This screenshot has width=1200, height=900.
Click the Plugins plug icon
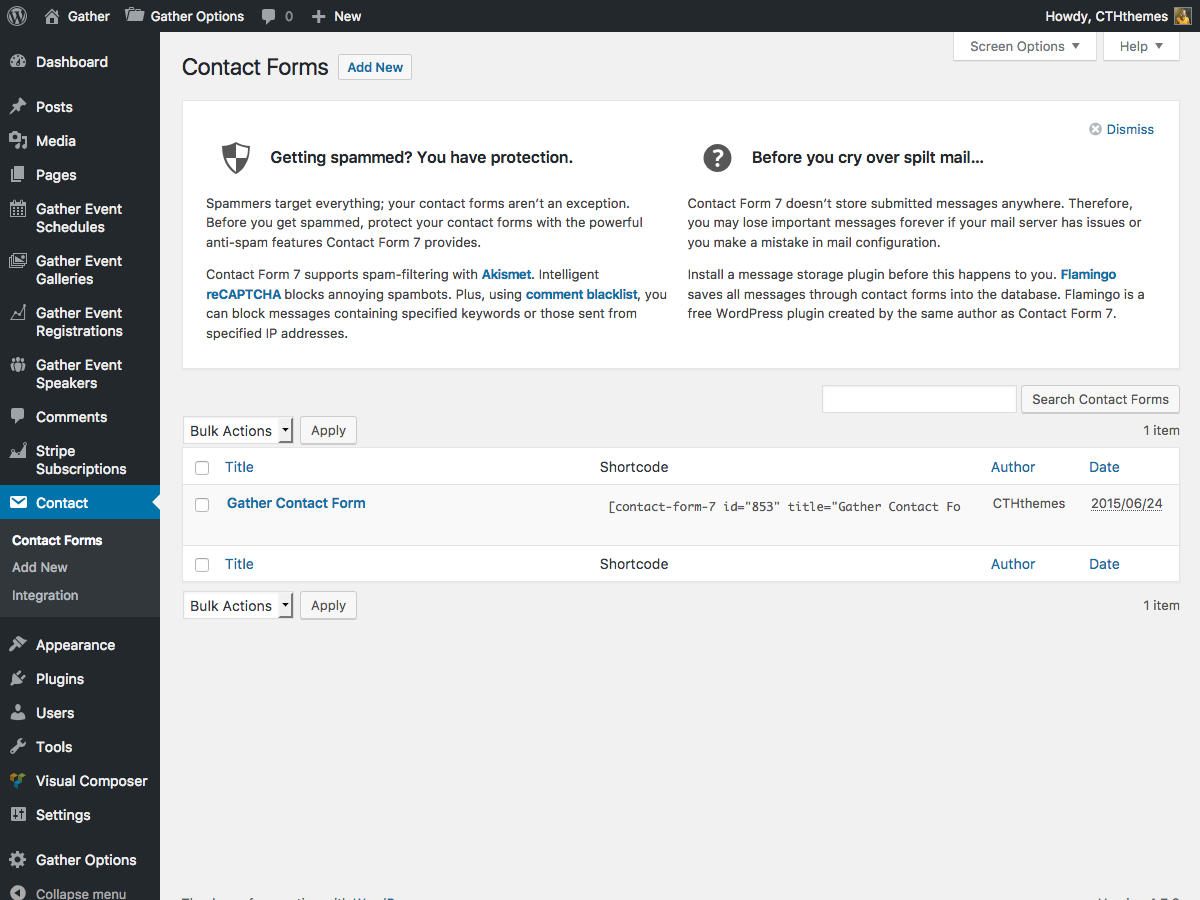coord(18,679)
